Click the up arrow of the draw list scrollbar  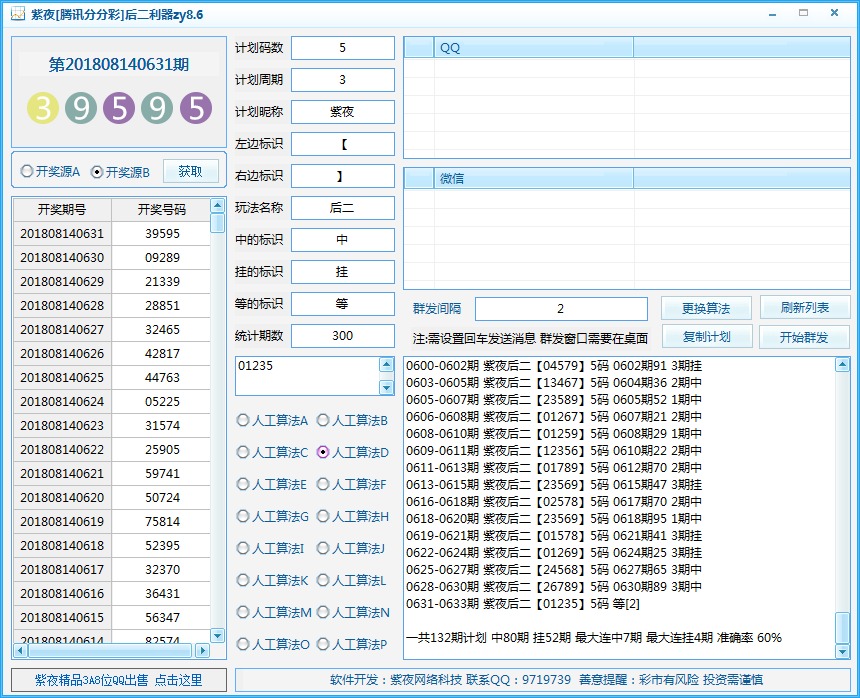218,208
